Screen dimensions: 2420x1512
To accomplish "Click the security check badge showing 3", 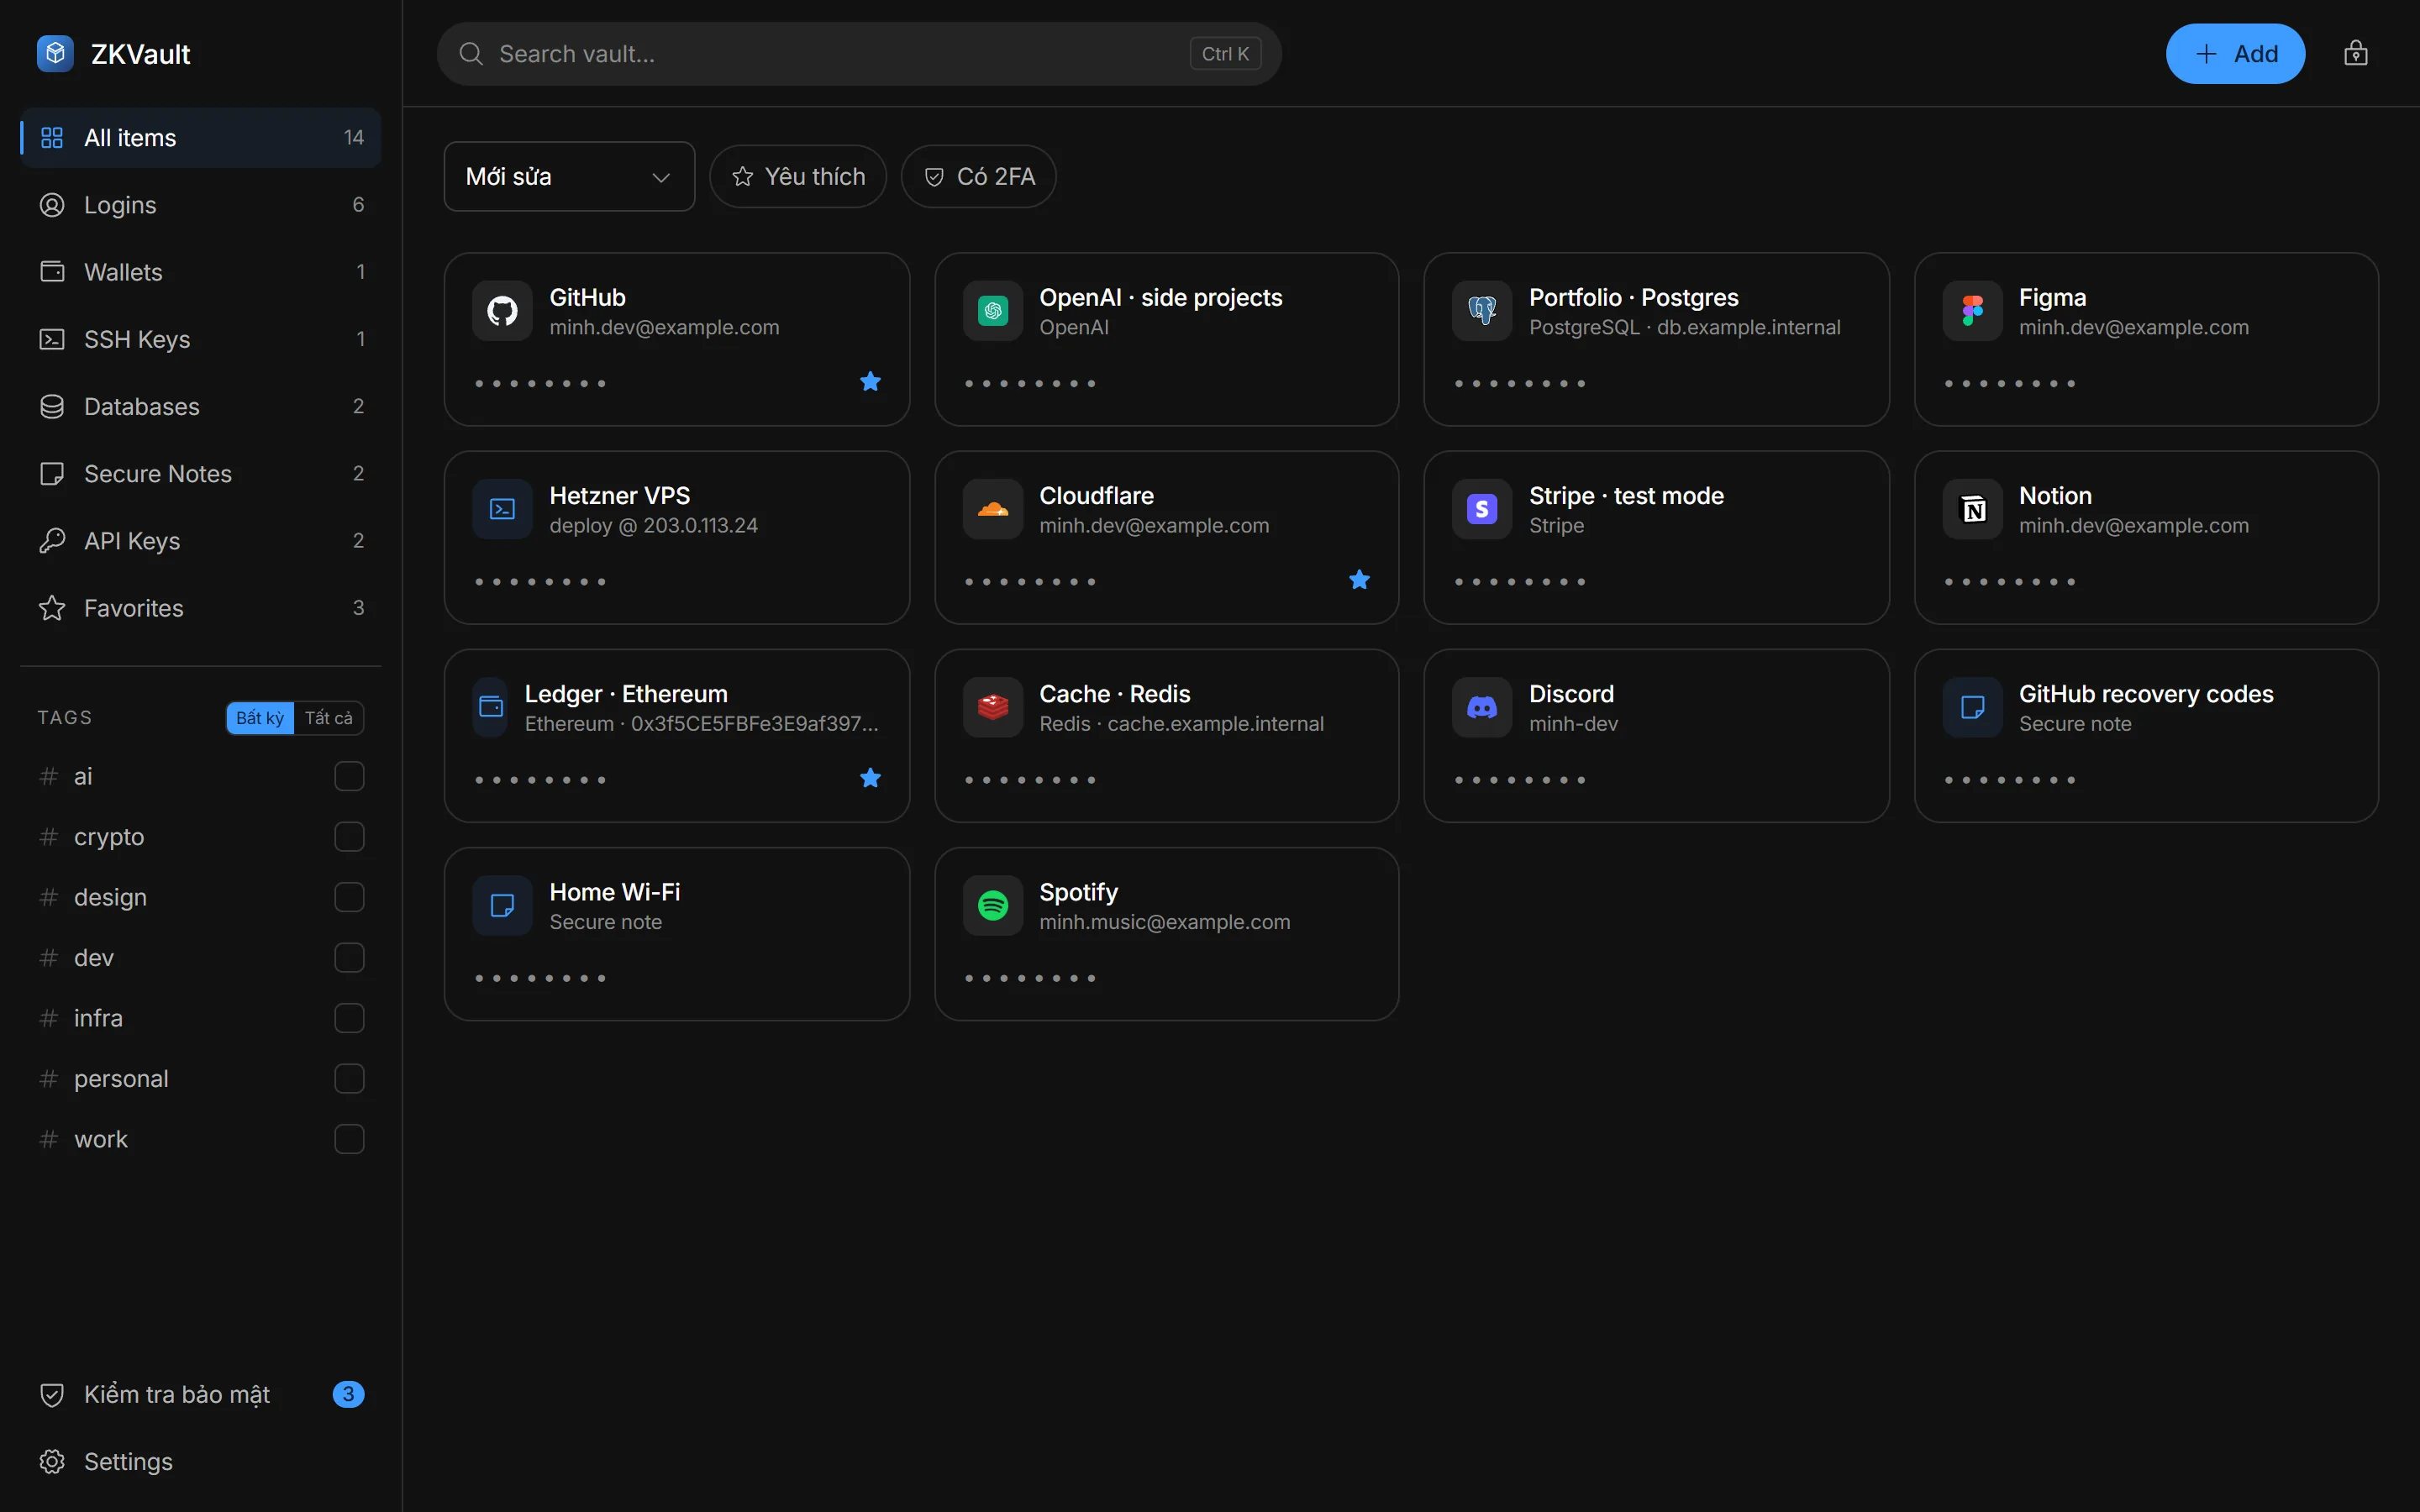I will click(348, 1393).
